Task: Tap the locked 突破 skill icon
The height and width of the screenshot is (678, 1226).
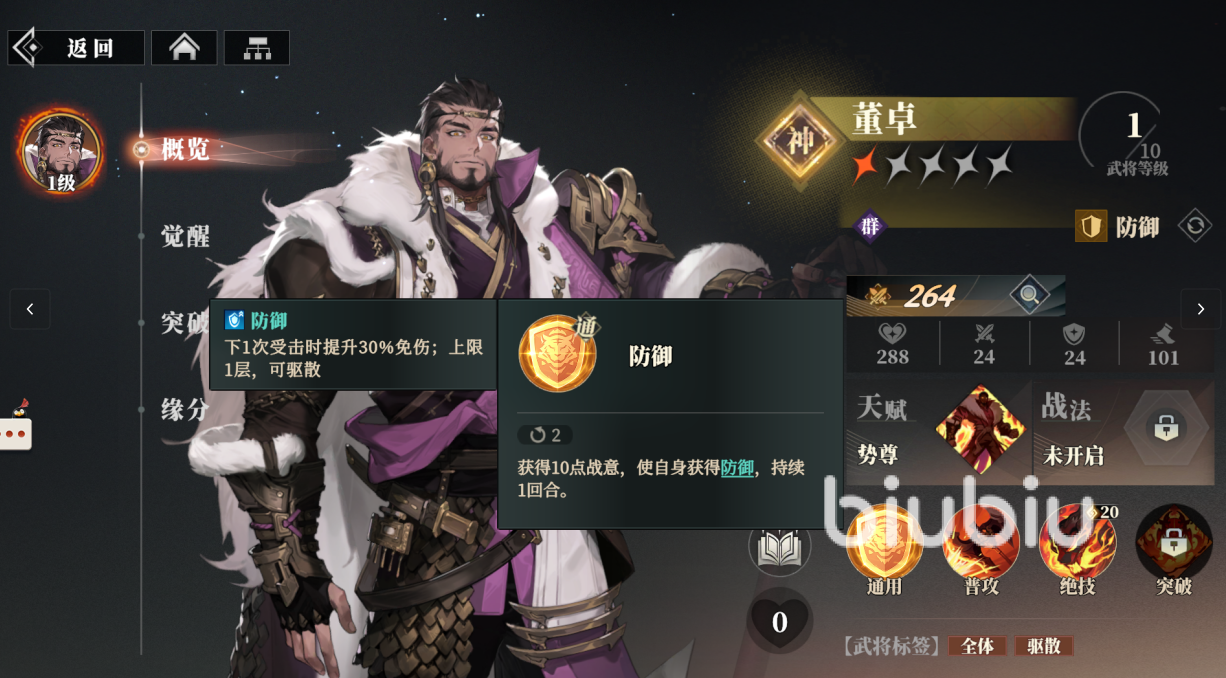Action: point(1174,542)
